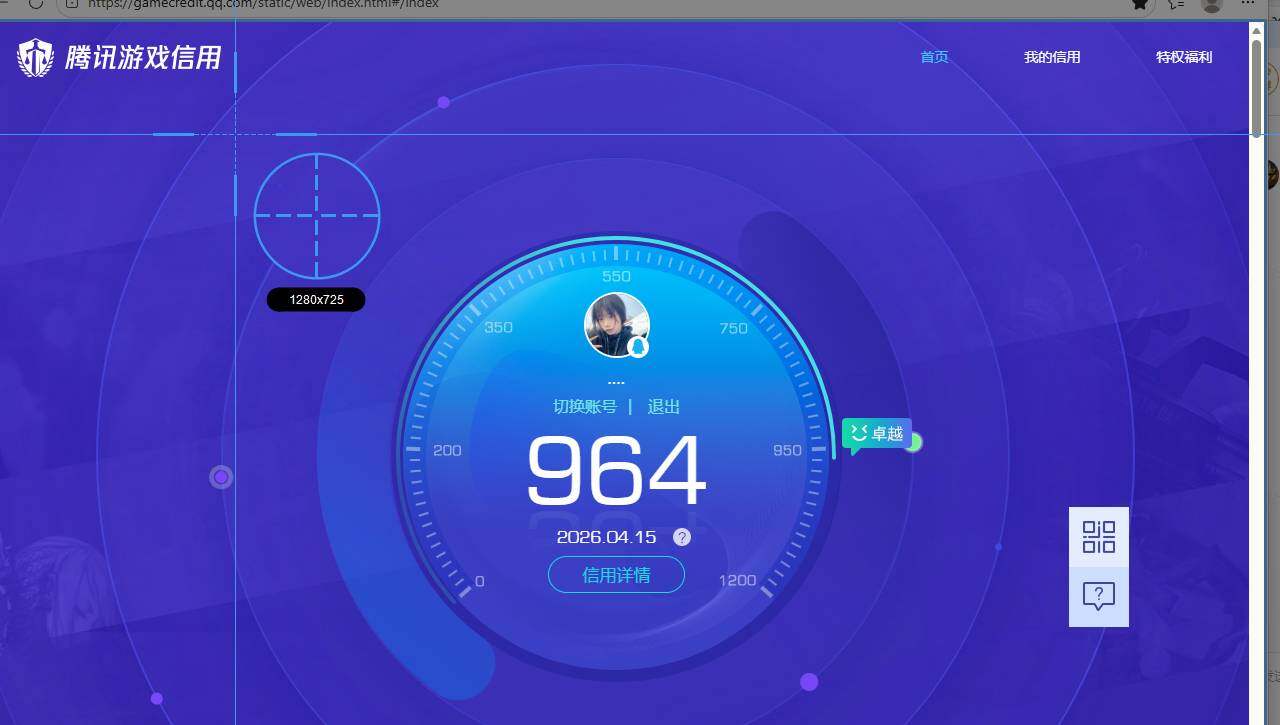Click the page's vertical scrollbar thumb
Viewport: 1280px width, 725px height.
[1256, 88]
